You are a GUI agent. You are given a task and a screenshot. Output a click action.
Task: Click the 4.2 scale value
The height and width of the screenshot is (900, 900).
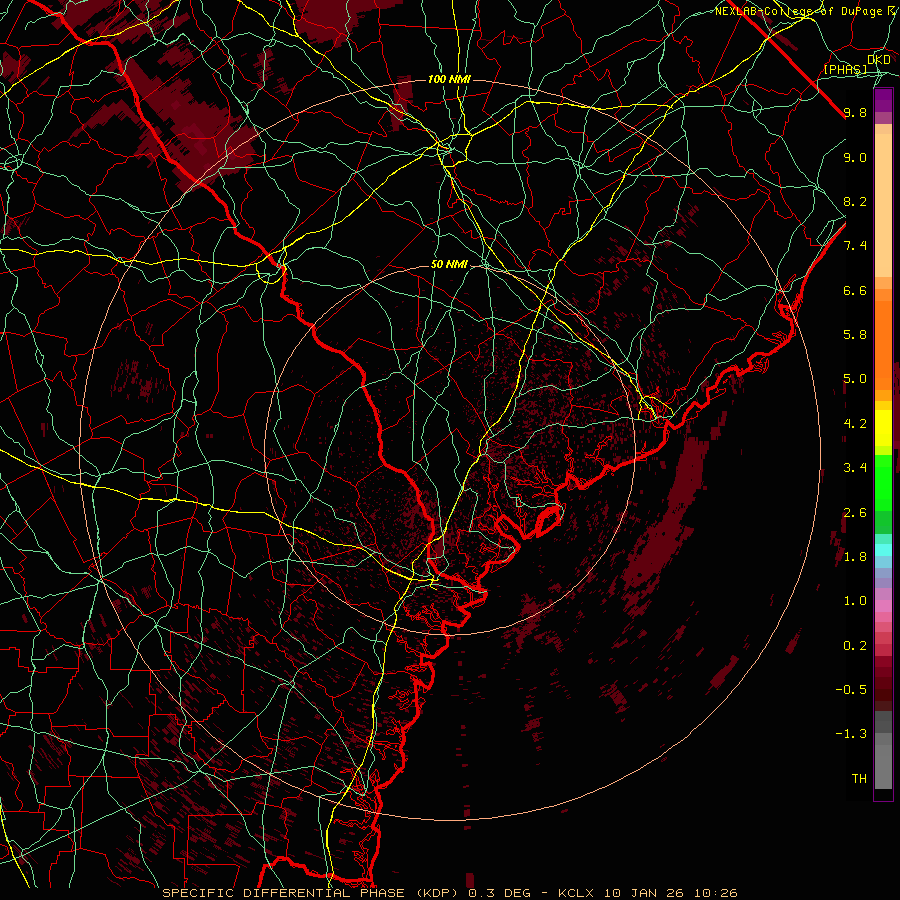(x=855, y=424)
